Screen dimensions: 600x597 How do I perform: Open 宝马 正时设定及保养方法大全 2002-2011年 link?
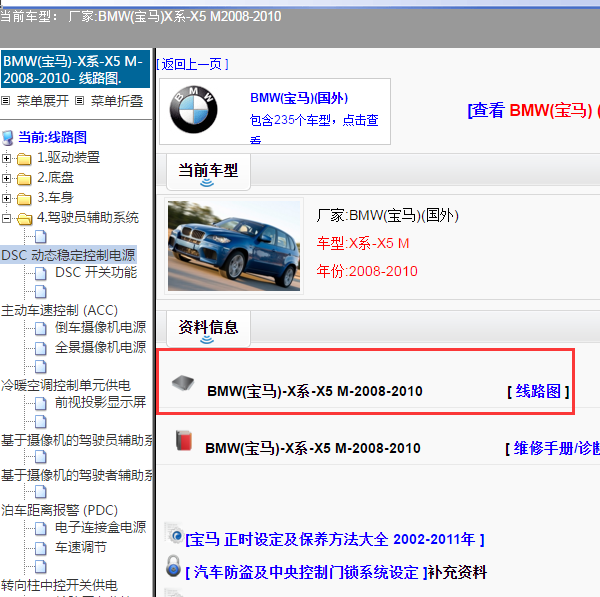(335, 539)
